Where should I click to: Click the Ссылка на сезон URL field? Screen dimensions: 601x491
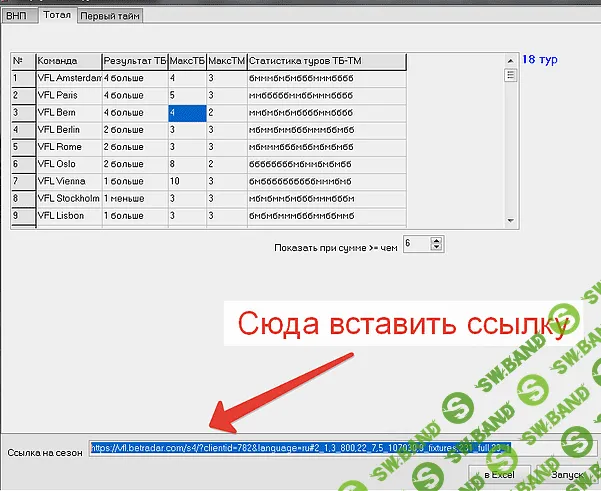(343, 448)
